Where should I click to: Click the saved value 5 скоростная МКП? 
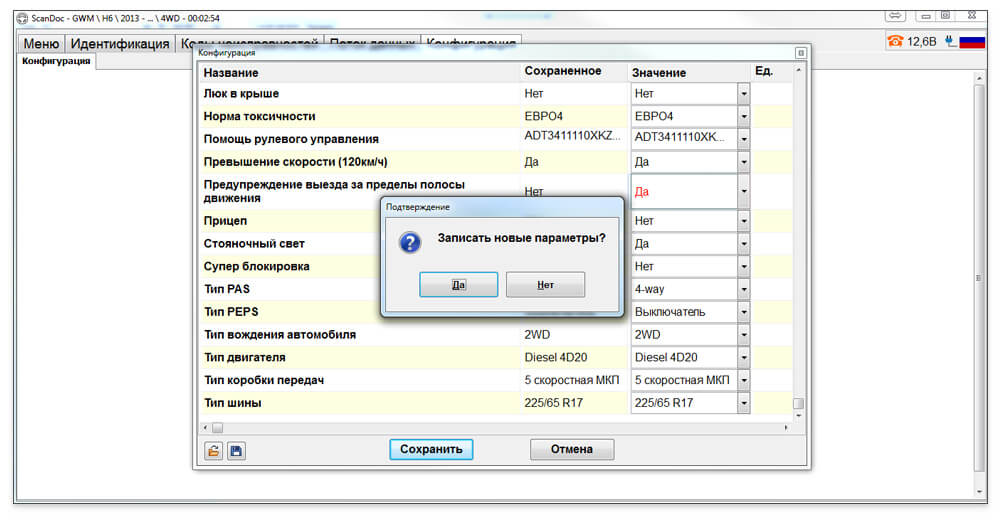pyautogui.click(x=571, y=380)
